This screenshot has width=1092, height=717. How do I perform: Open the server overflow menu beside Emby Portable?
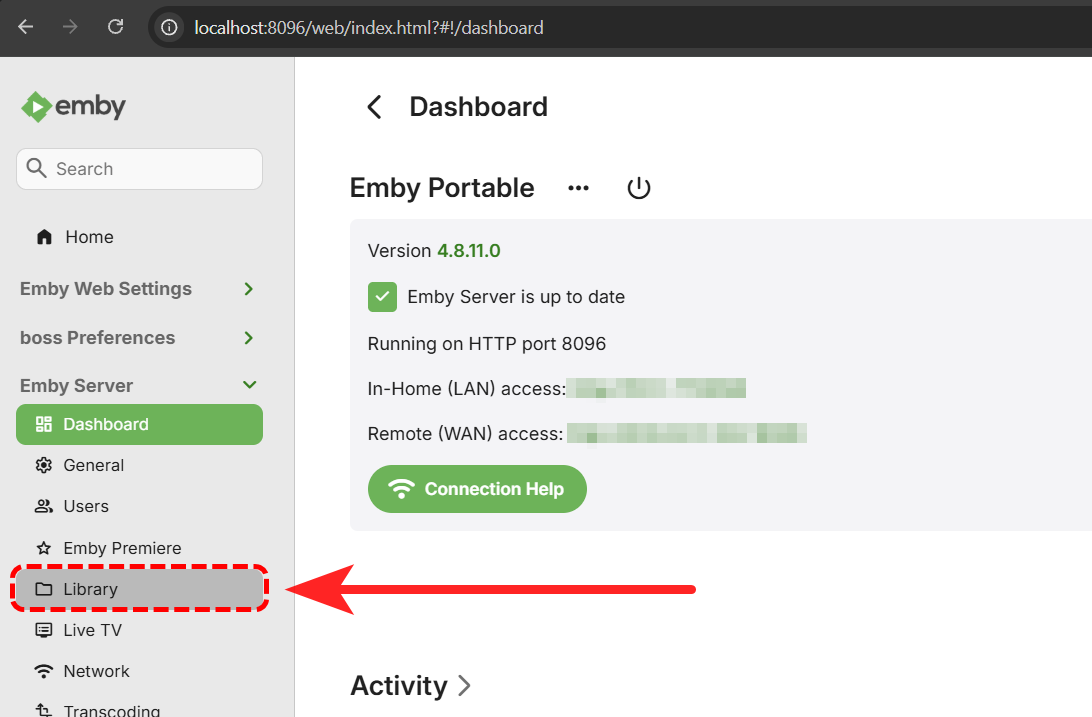click(578, 188)
